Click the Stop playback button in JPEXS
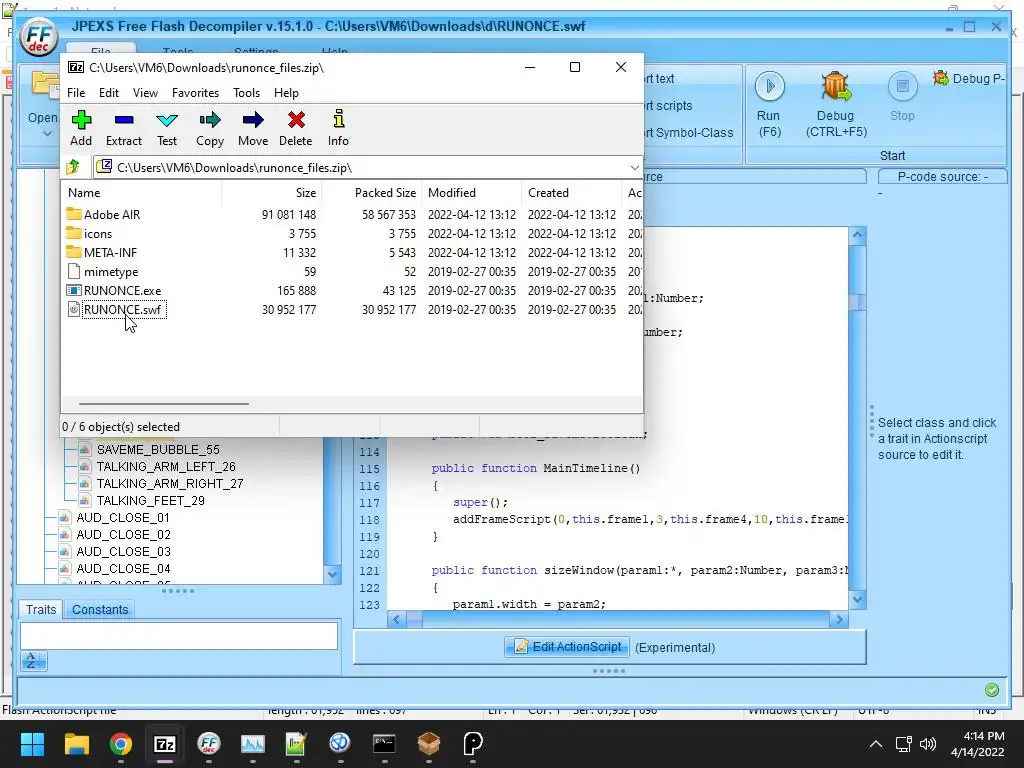 pyautogui.click(x=902, y=98)
